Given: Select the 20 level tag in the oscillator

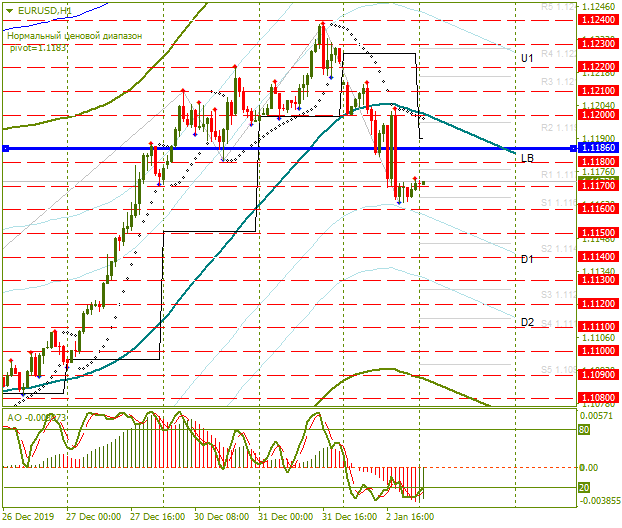Looking at the screenshot, I should [x=584, y=487].
